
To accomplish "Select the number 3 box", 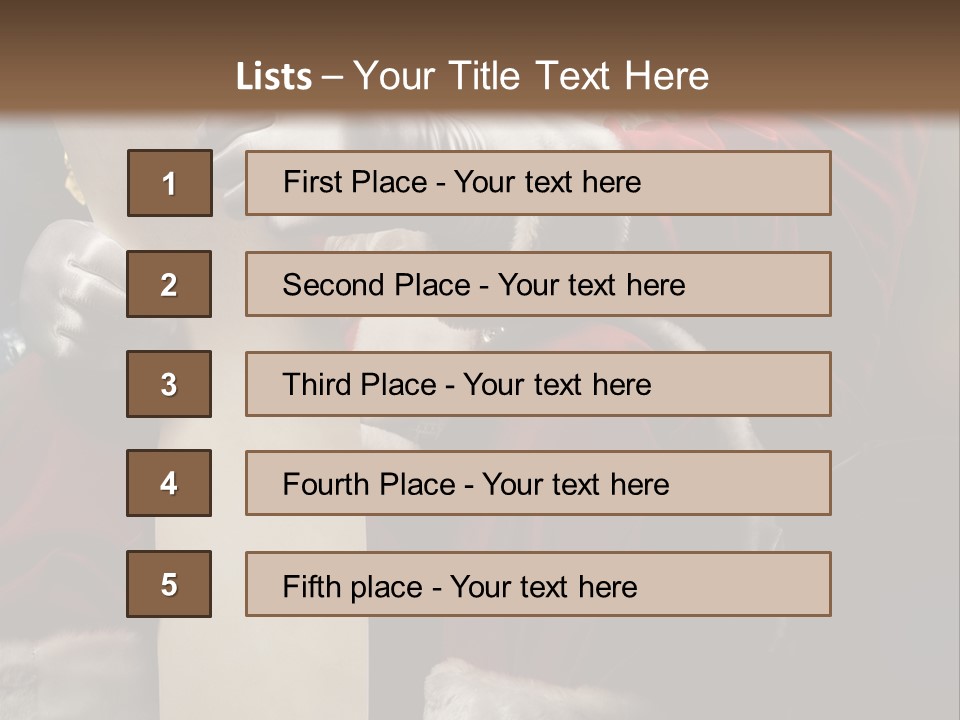I will 169,384.
